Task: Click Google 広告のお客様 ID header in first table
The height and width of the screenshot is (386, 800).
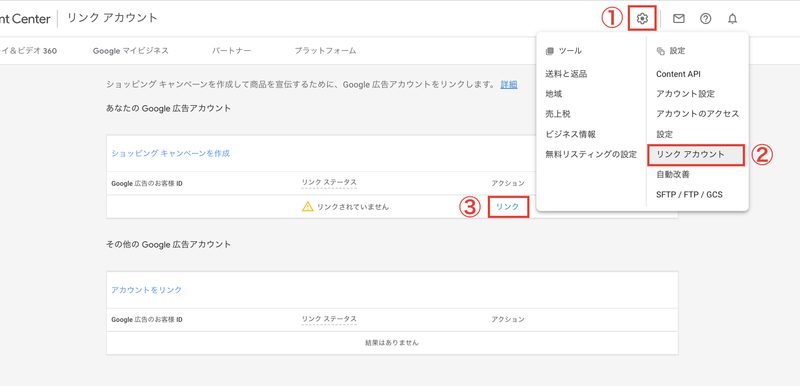Action: 147,183
